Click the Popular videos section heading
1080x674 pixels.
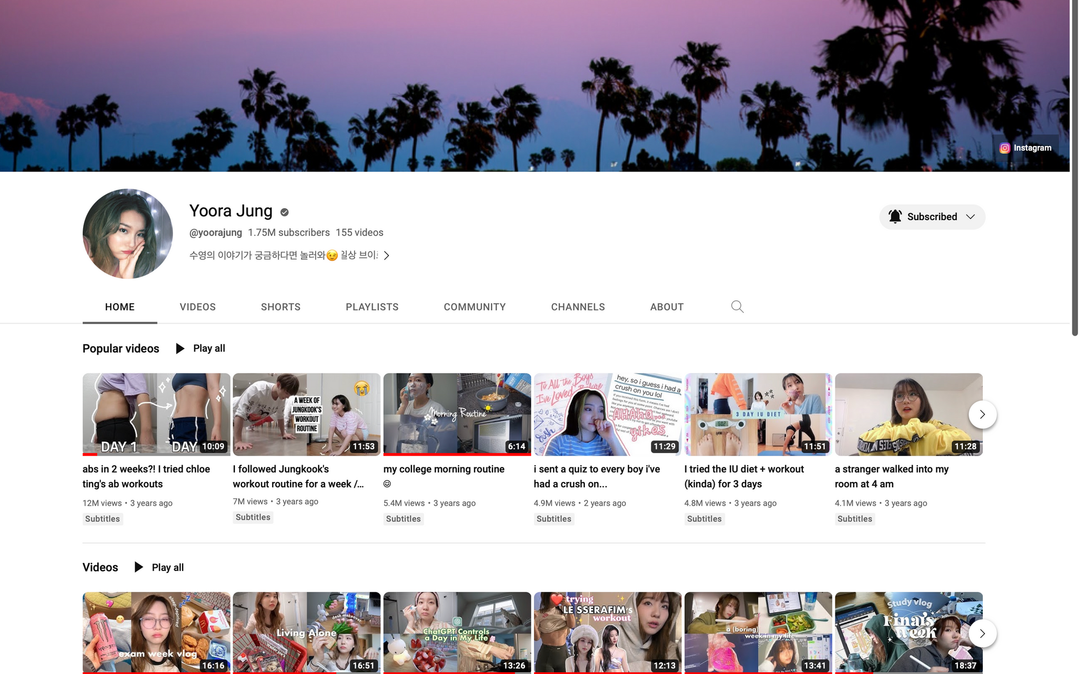pyautogui.click(x=121, y=348)
